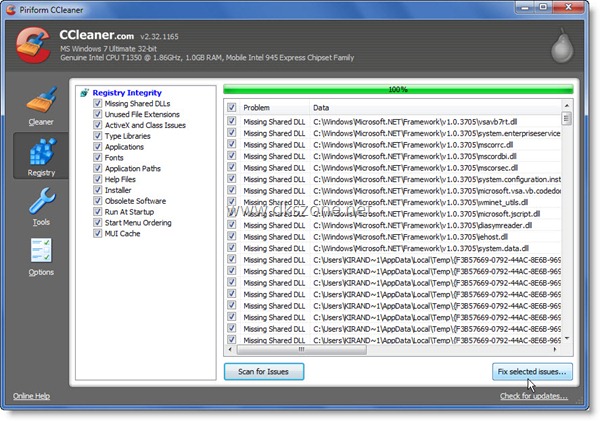The image size is (600, 421).
Task: Uncheck the mscorrc.dll issue row
Action: point(232,144)
